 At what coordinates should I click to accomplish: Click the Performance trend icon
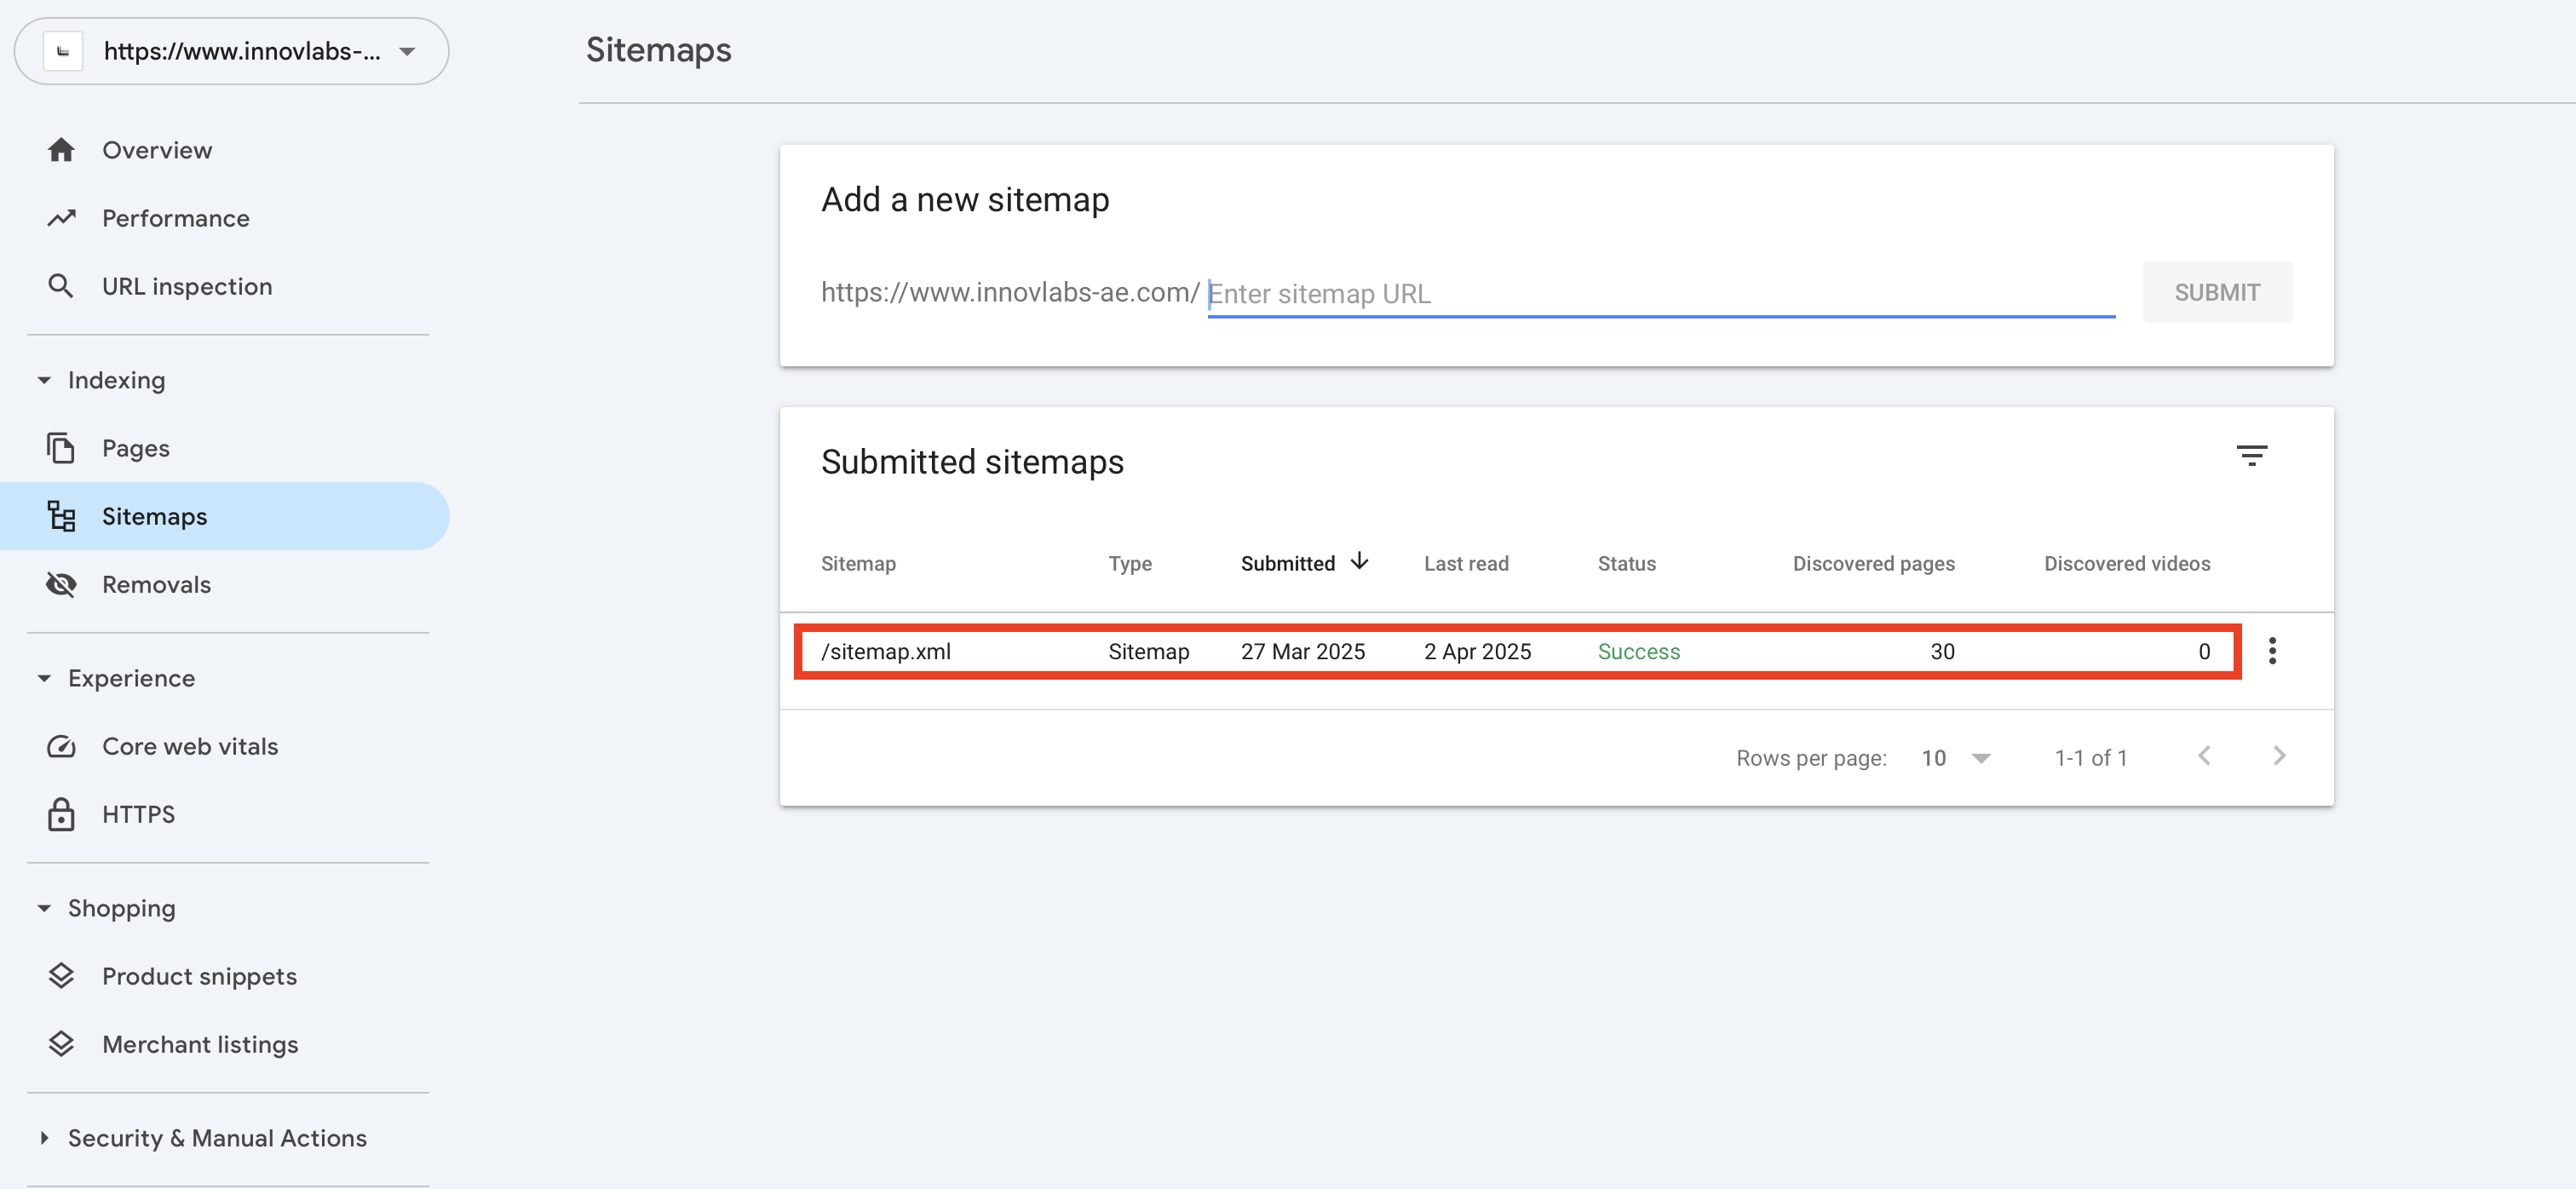point(61,218)
